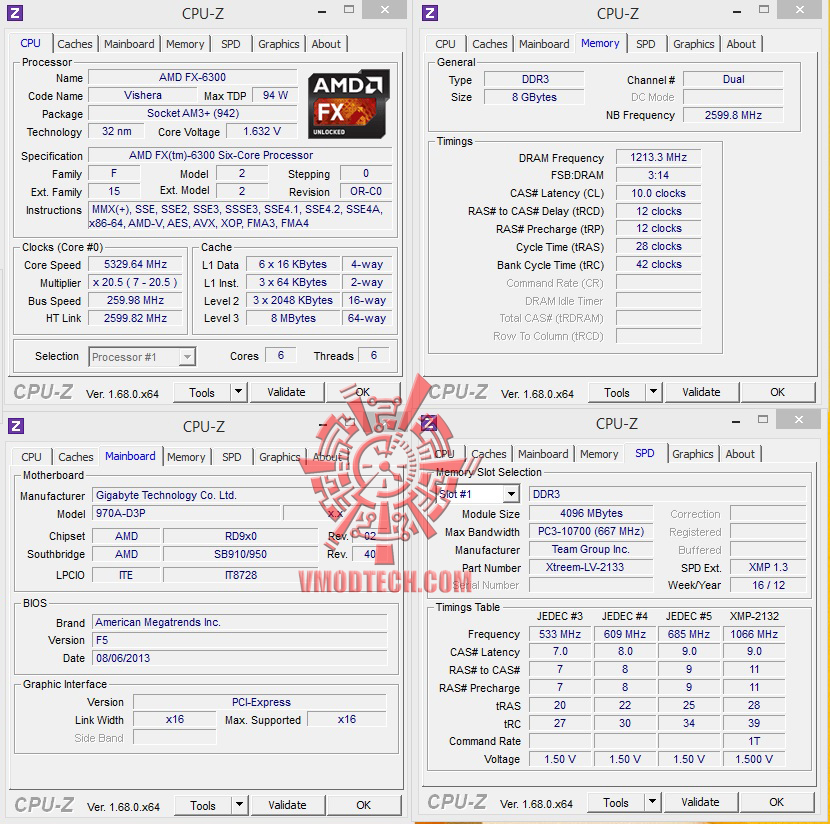
Task: Open About tab in top-right Memory window
Action: [x=741, y=44]
